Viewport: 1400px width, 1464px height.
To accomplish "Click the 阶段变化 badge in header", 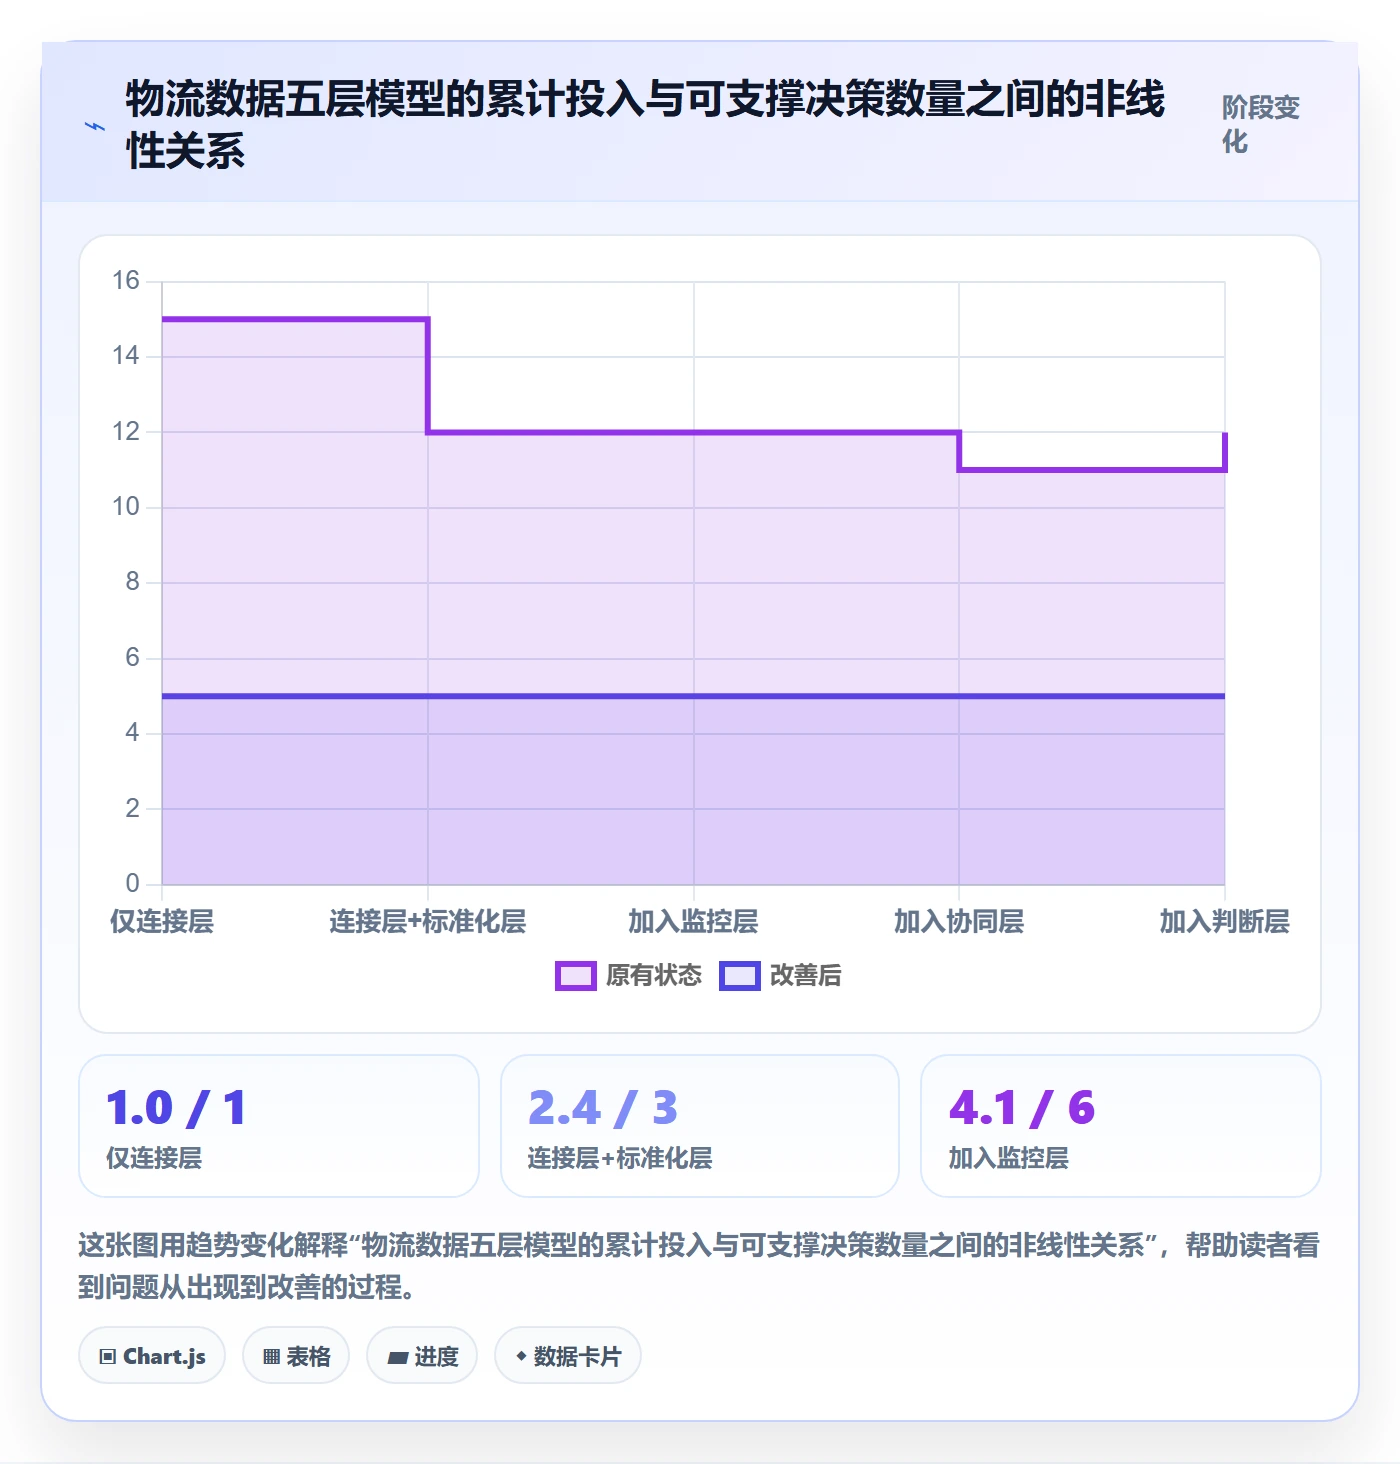I will (x=1261, y=125).
